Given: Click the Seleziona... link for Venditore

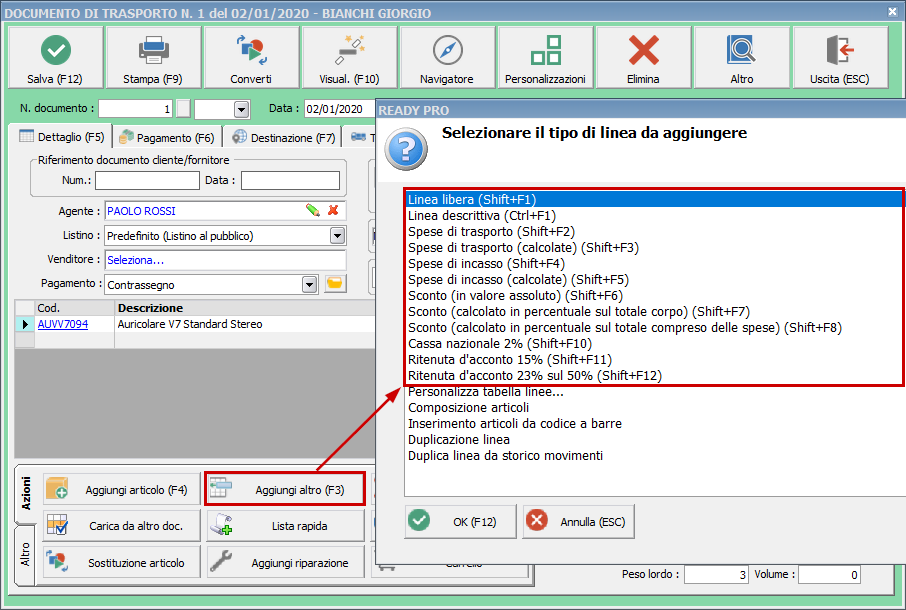Looking at the screenshot, I should 135,260.
